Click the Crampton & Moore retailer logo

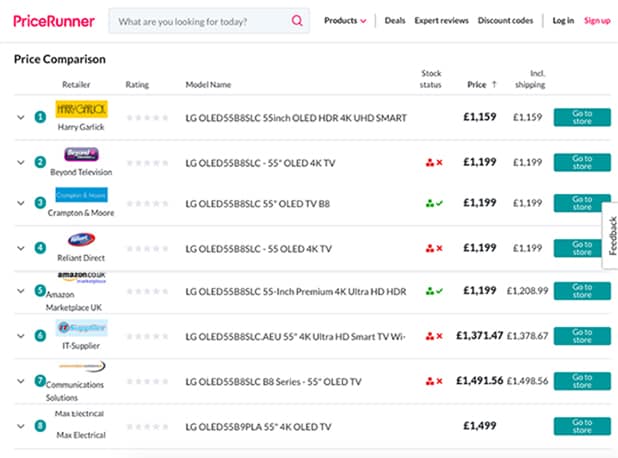coord(82,196)
